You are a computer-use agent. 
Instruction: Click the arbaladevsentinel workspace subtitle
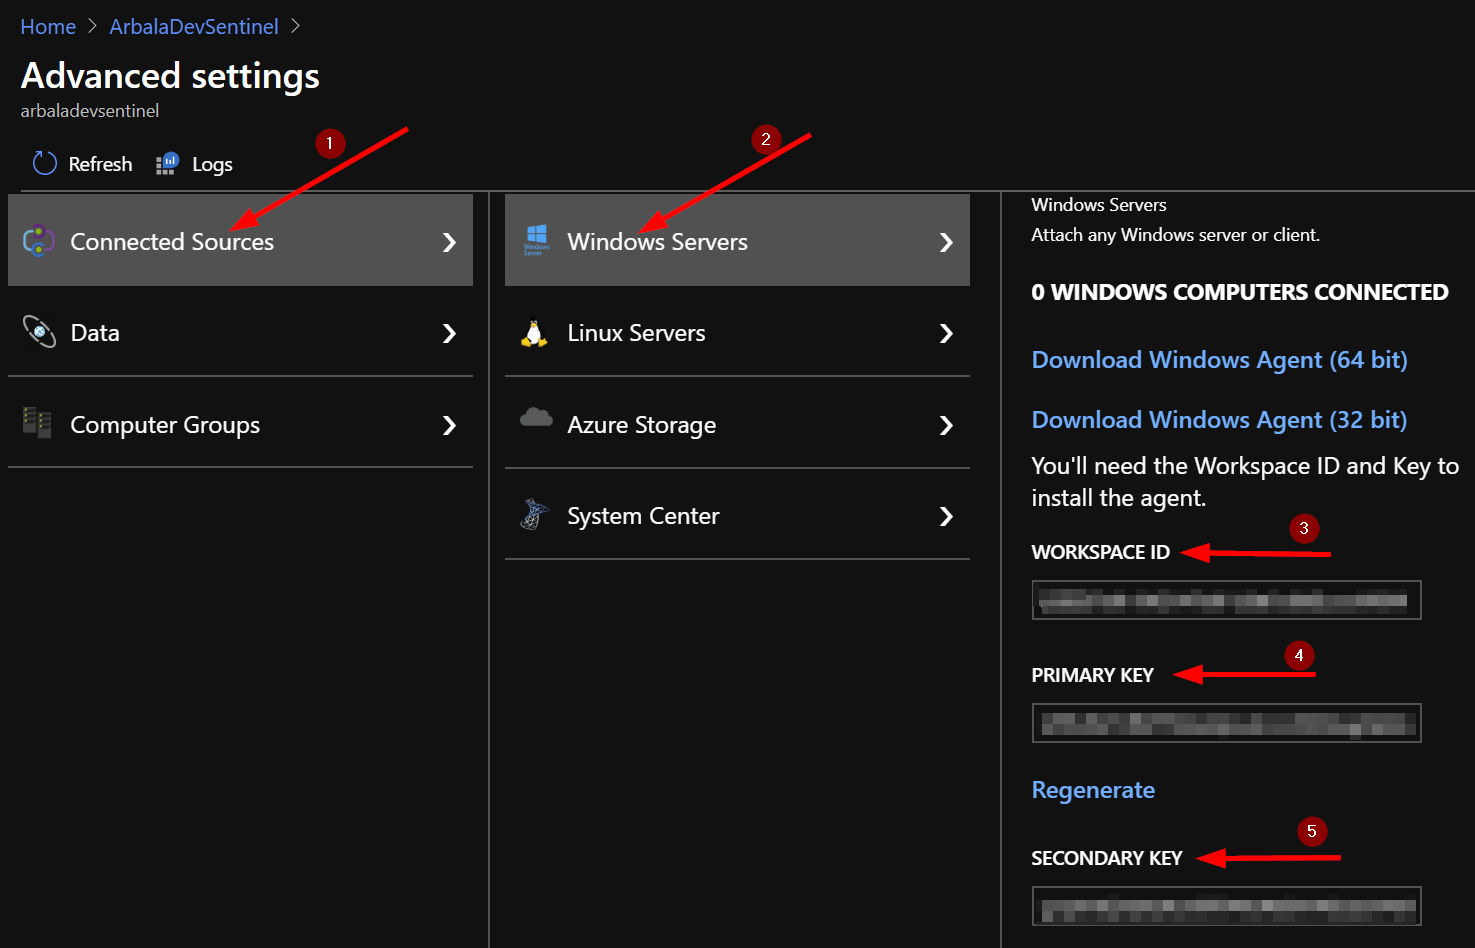coord(90,111)
